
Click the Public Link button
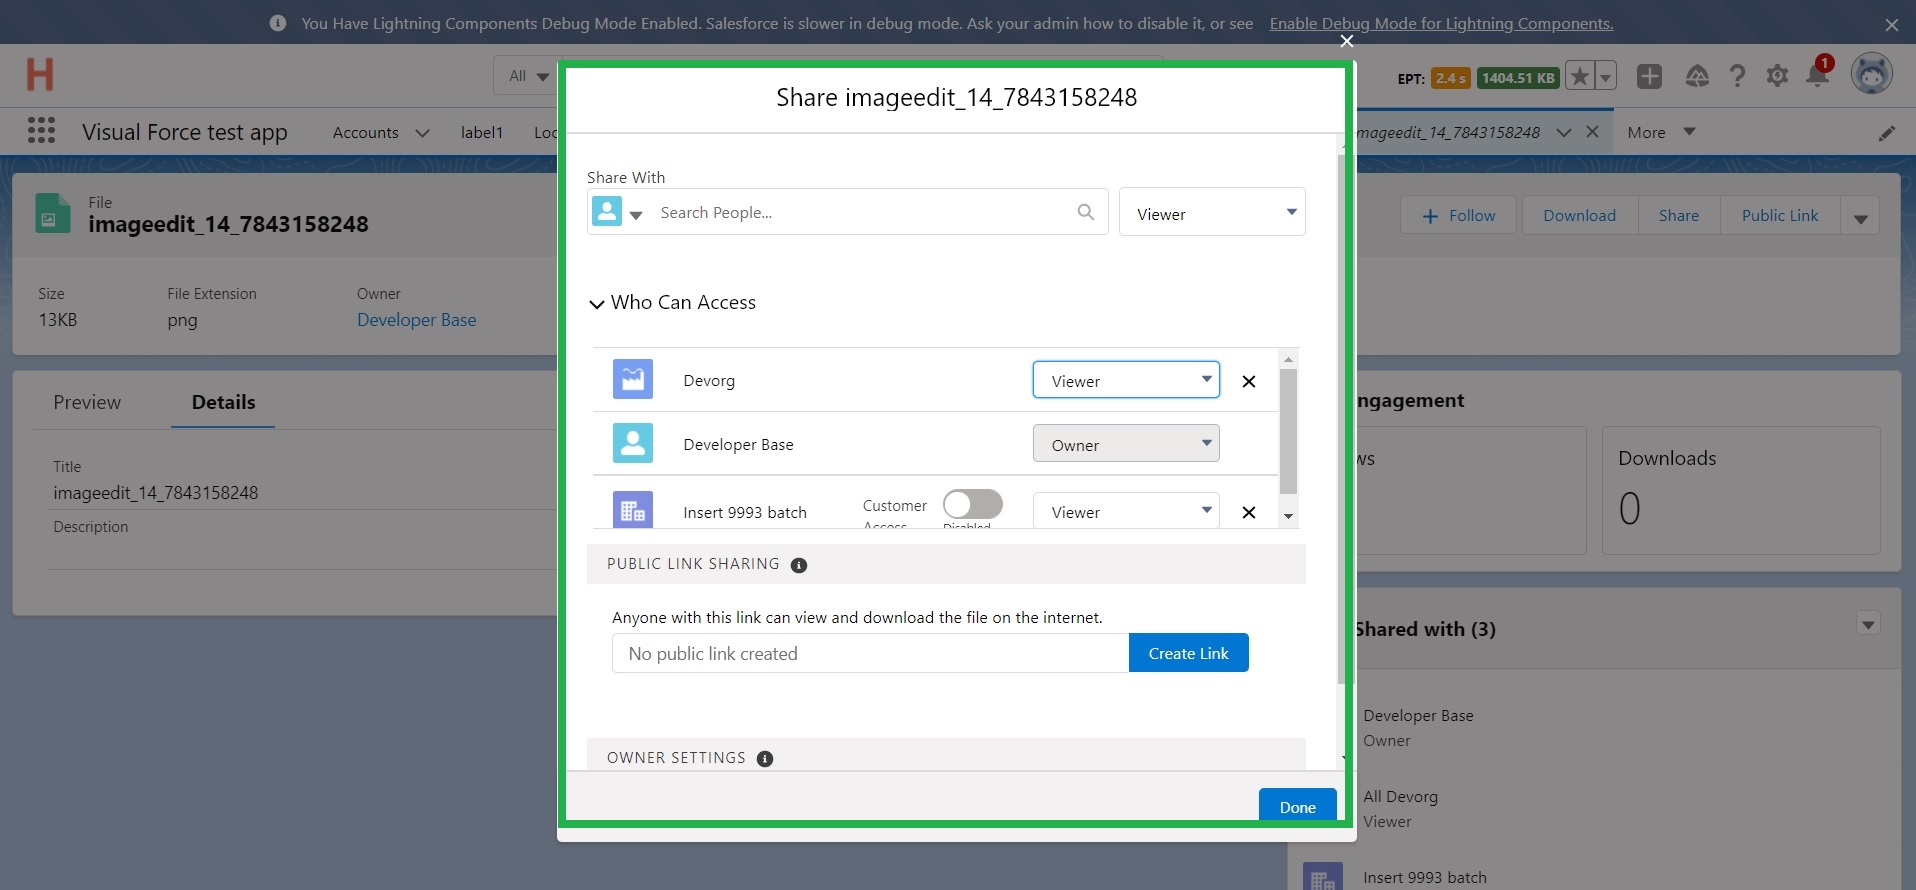pos(1780,215)
